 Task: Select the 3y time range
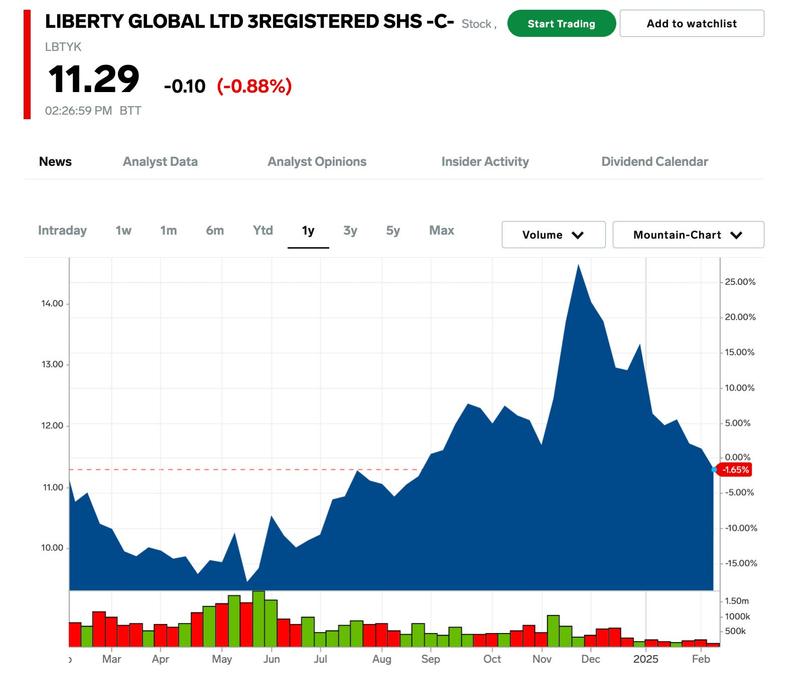coord(350,230)
